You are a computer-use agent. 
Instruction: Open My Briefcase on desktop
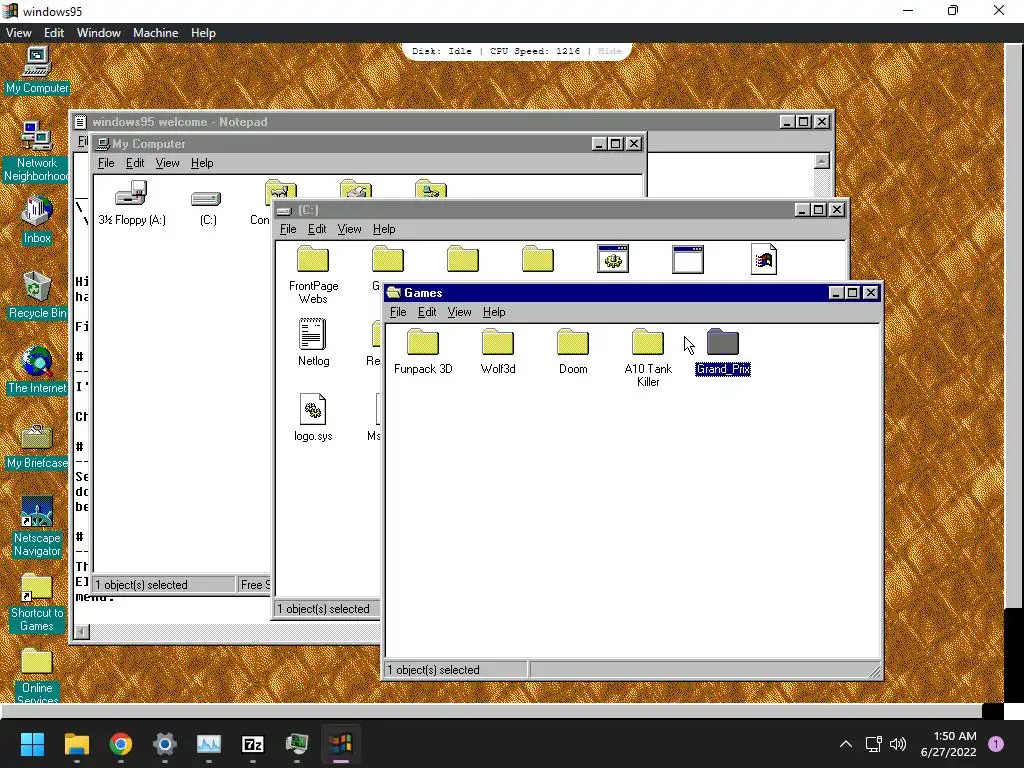pyautogui.click(x=37, y=445)
